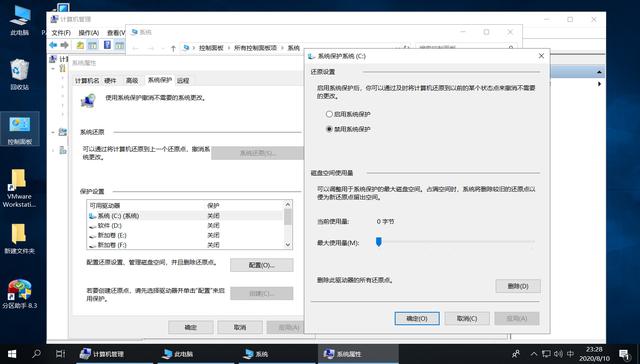Viewport: 640px width, 364px height.
Task: Open the 新建文件夹 desktop folder
Action: 19,239
